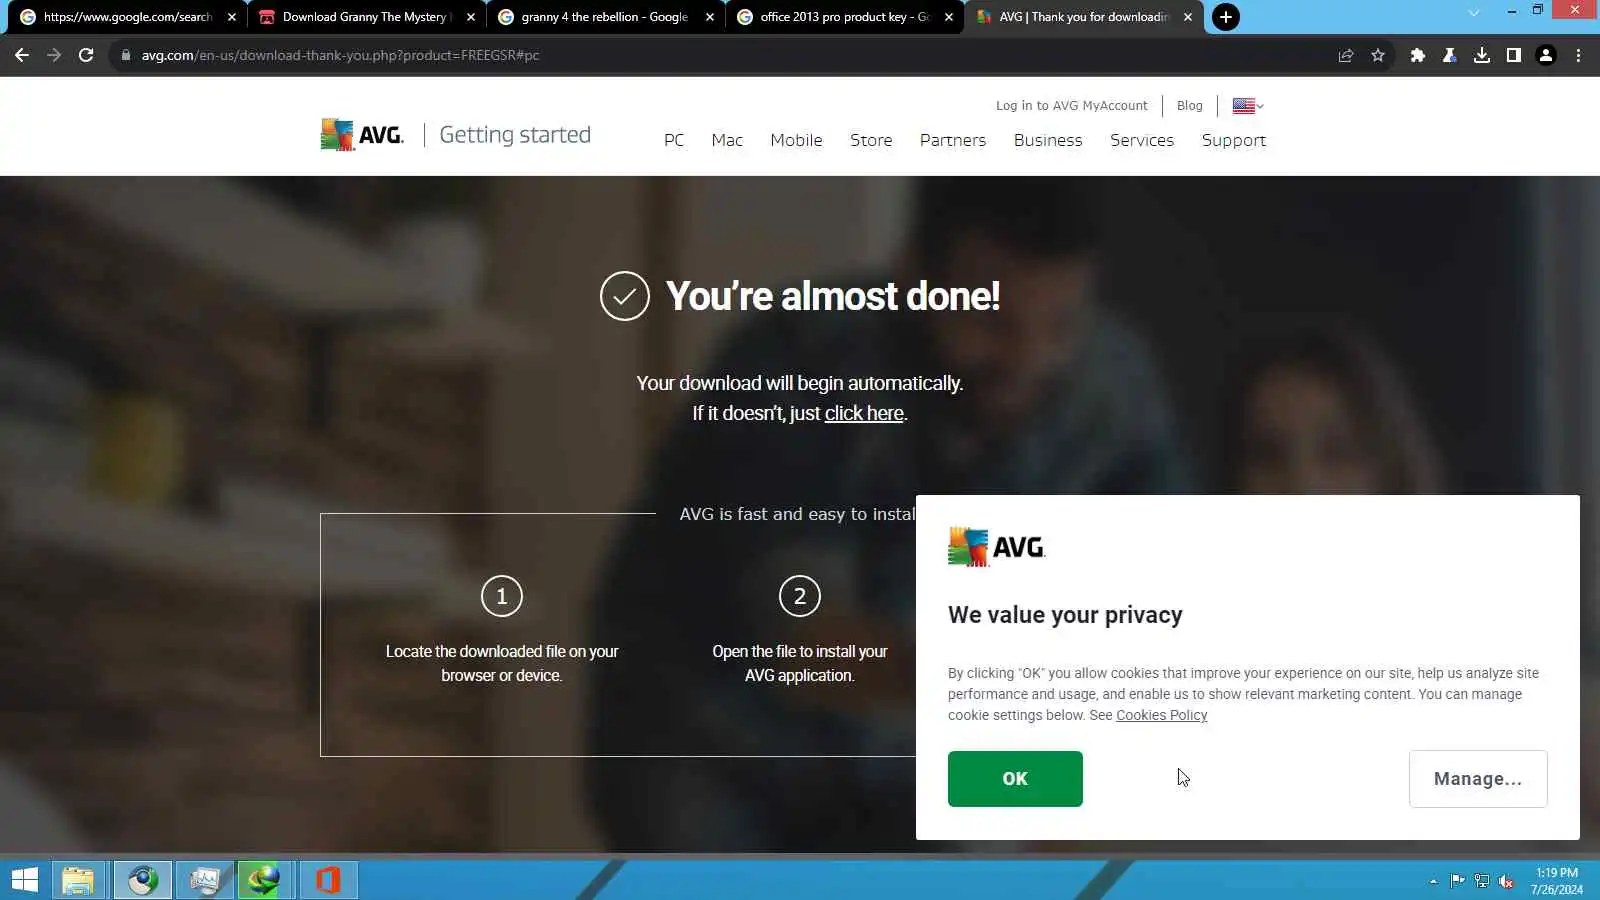Close the google.com/search tab
Image resolution: width=1600 pixels, height=900 pixels.
pyautogui.click(x=232, y=17)
